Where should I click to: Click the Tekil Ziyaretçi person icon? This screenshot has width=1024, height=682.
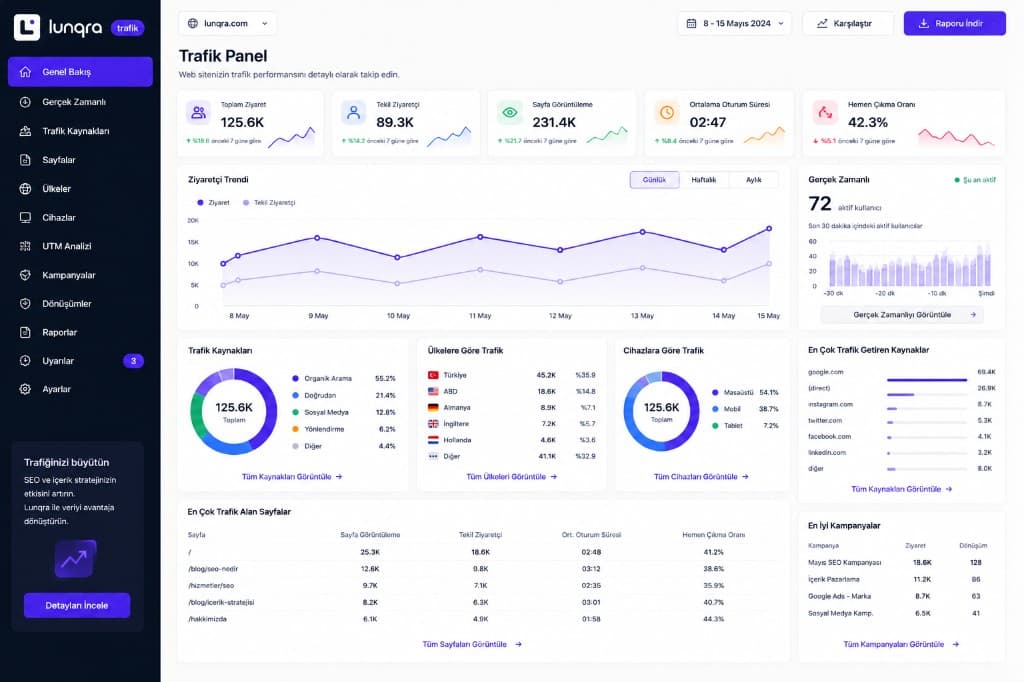353,112
